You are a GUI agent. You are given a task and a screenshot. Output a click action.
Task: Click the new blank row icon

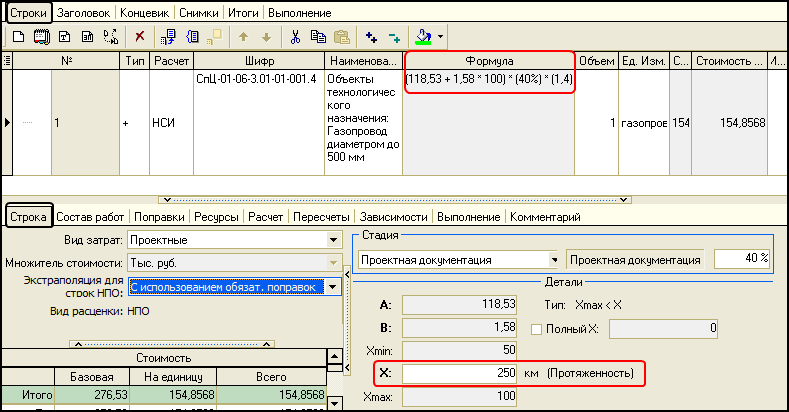18,37
